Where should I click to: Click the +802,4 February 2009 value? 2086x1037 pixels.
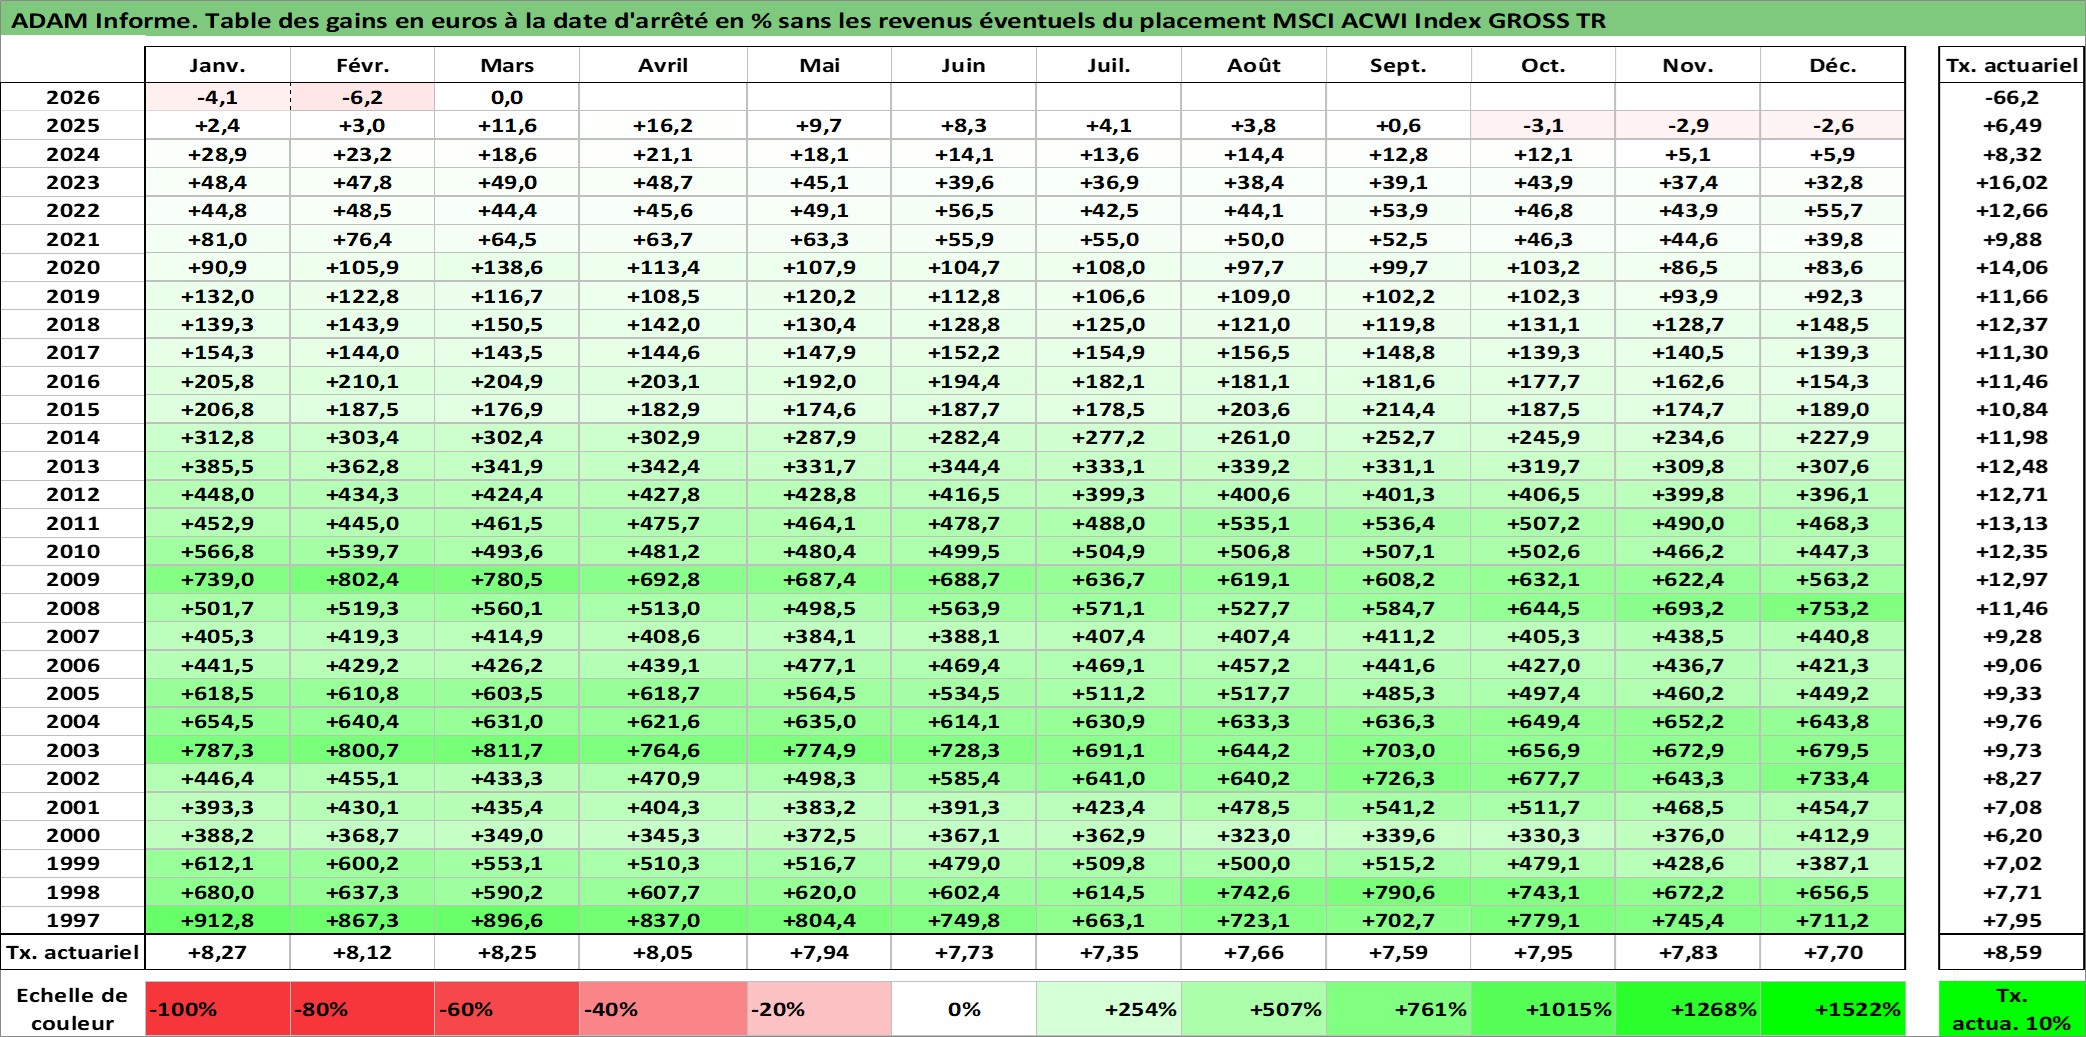point(362,579)
